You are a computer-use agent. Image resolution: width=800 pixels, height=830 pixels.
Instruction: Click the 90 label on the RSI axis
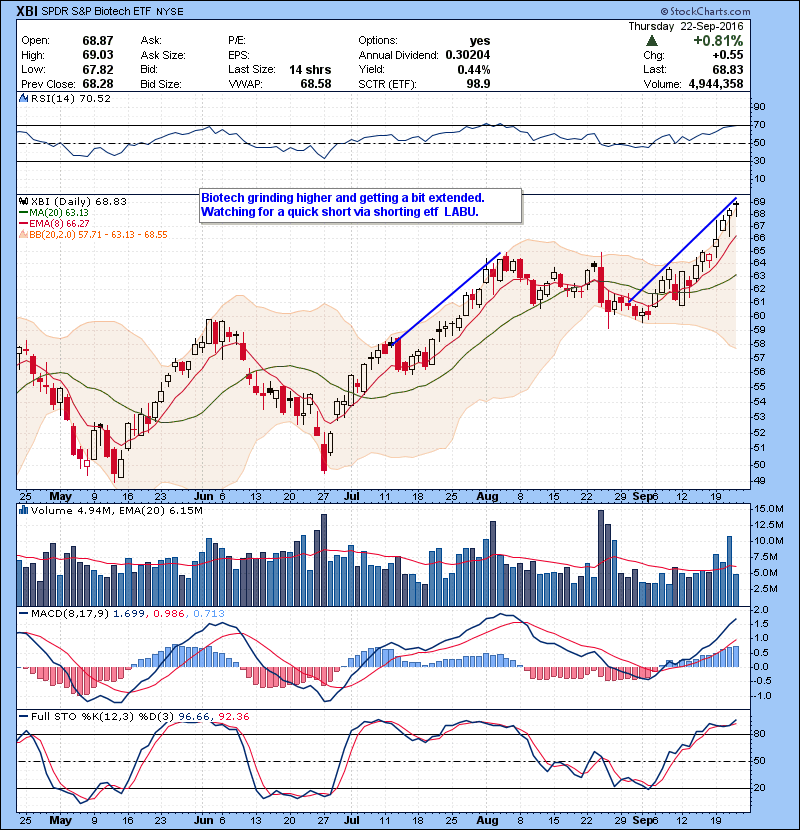click(x=759, y=107)
